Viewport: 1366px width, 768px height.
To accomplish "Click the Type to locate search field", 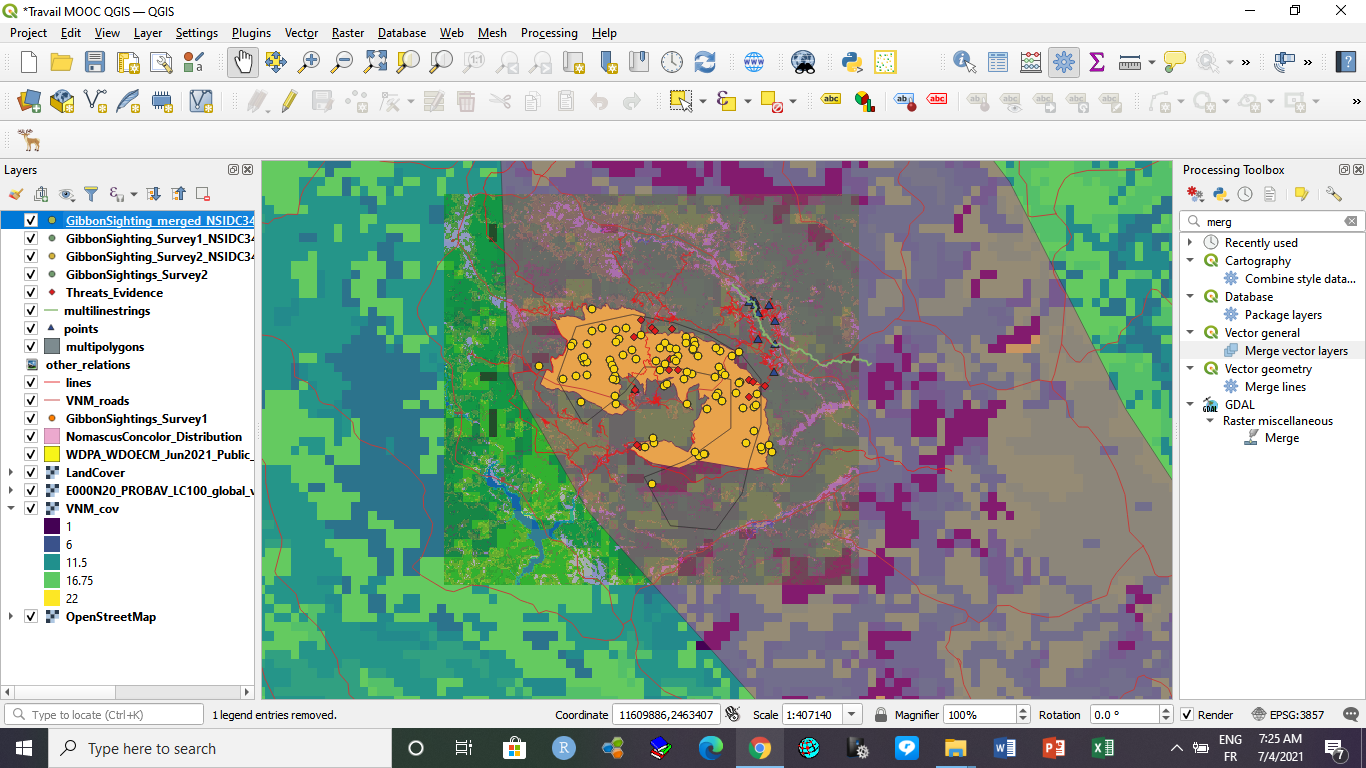I will click(x=105, y=715).
